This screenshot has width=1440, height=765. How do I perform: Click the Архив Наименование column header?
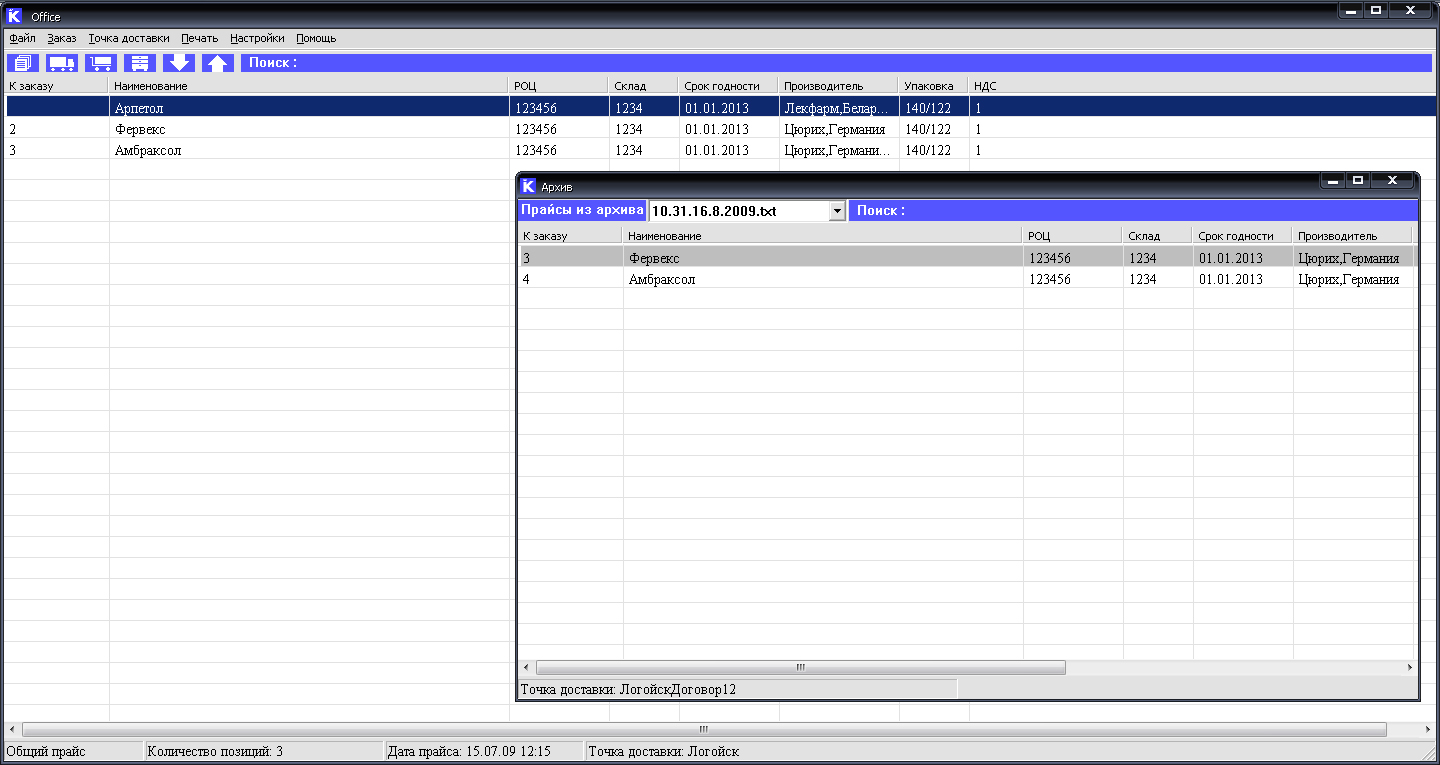823,236
